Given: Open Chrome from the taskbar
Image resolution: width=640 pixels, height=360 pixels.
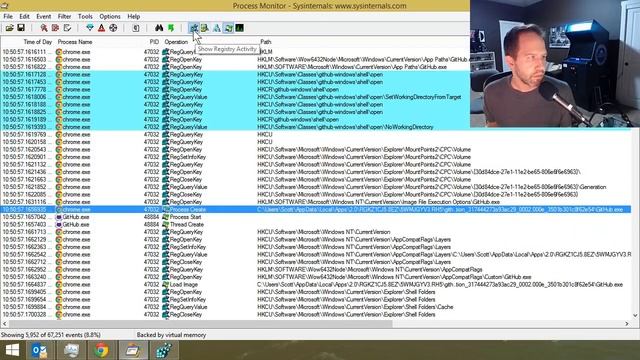Looking at the screenshot, I should click(102, 350).
